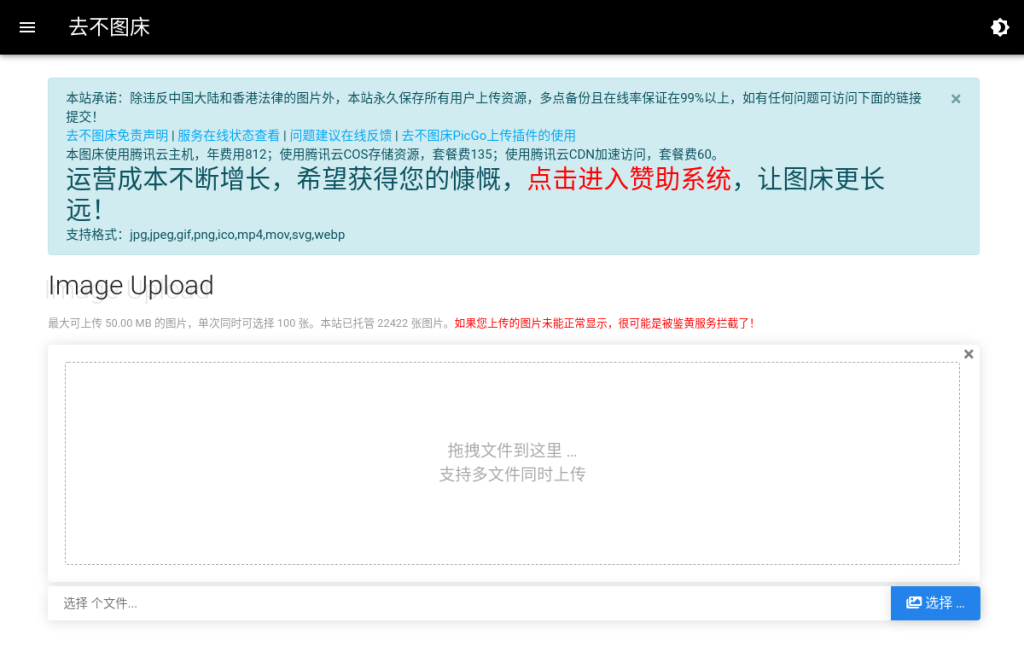The height and width of the screenshot is (655, 1024).
Task: Click the 腾讯云主机 hosting cost line
Action: pyautogui.click(x=392, y=154)
